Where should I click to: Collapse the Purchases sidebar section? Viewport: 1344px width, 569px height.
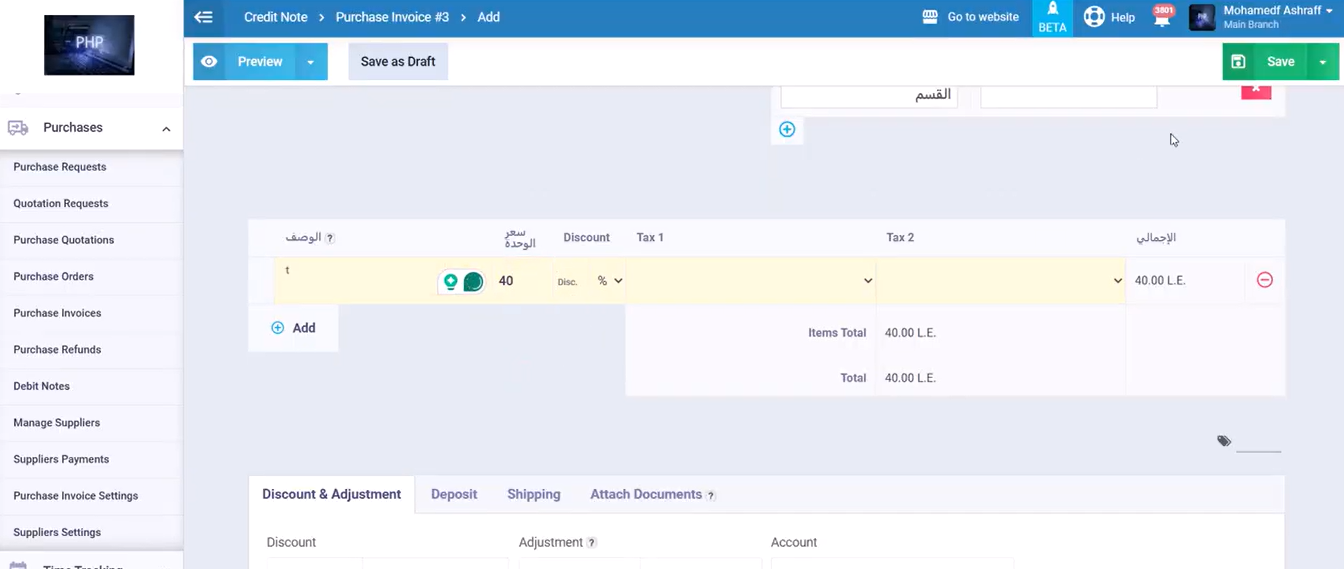point(166,128)
